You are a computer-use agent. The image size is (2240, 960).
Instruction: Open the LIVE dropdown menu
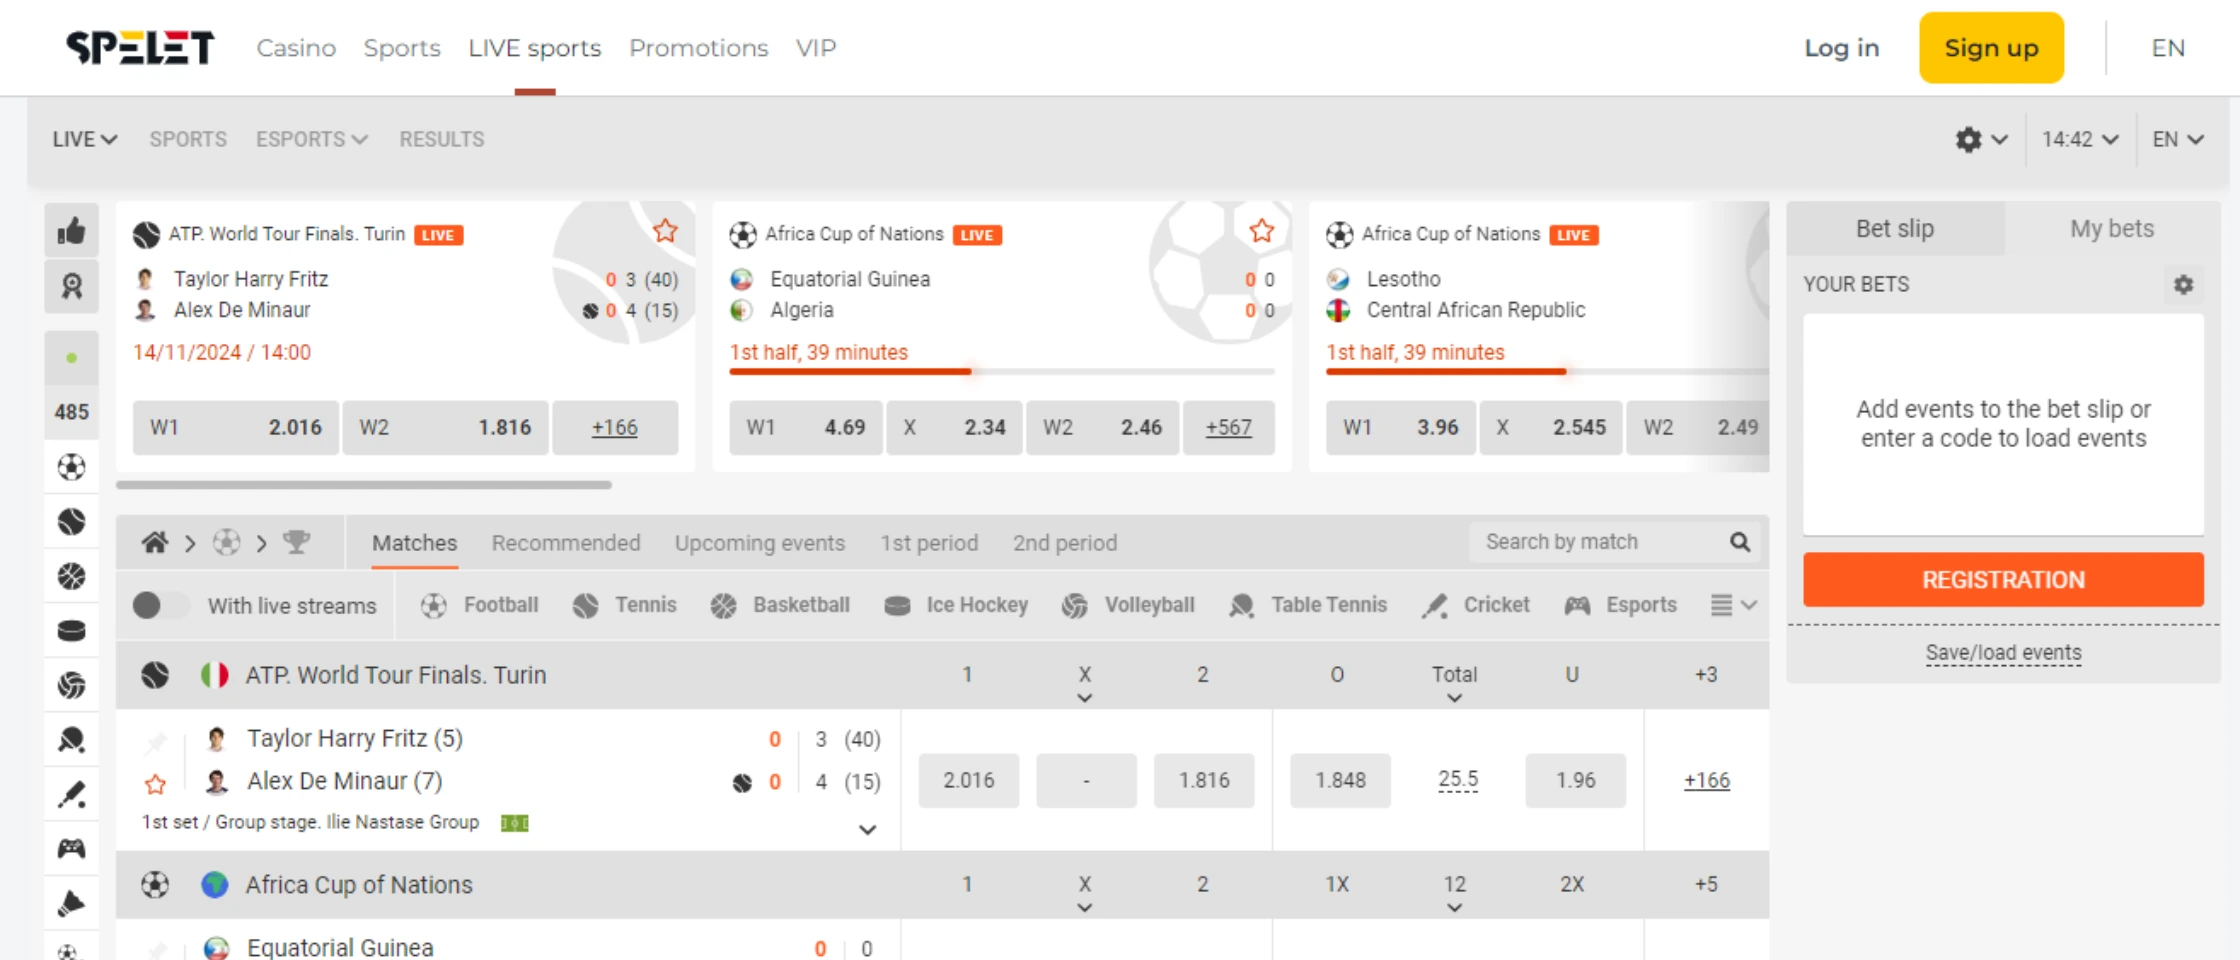(x=85, y=139)
